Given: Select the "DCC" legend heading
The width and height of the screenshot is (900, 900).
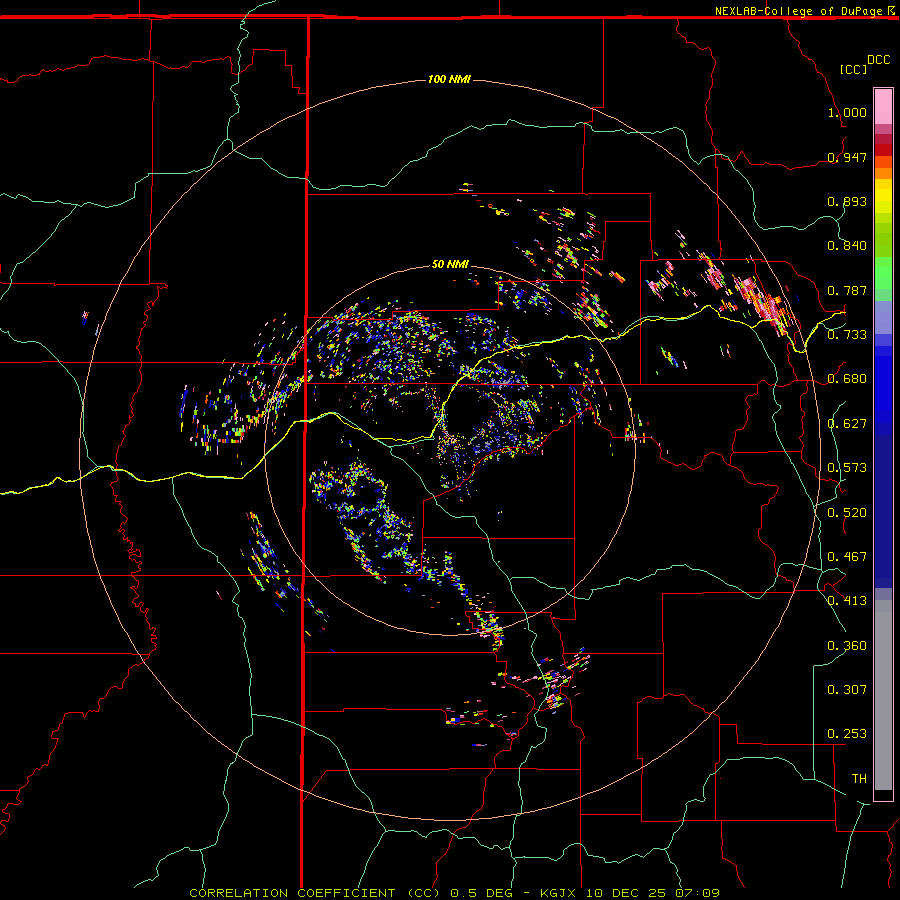Looking at the screenshot, I should (x=879, y=60).
